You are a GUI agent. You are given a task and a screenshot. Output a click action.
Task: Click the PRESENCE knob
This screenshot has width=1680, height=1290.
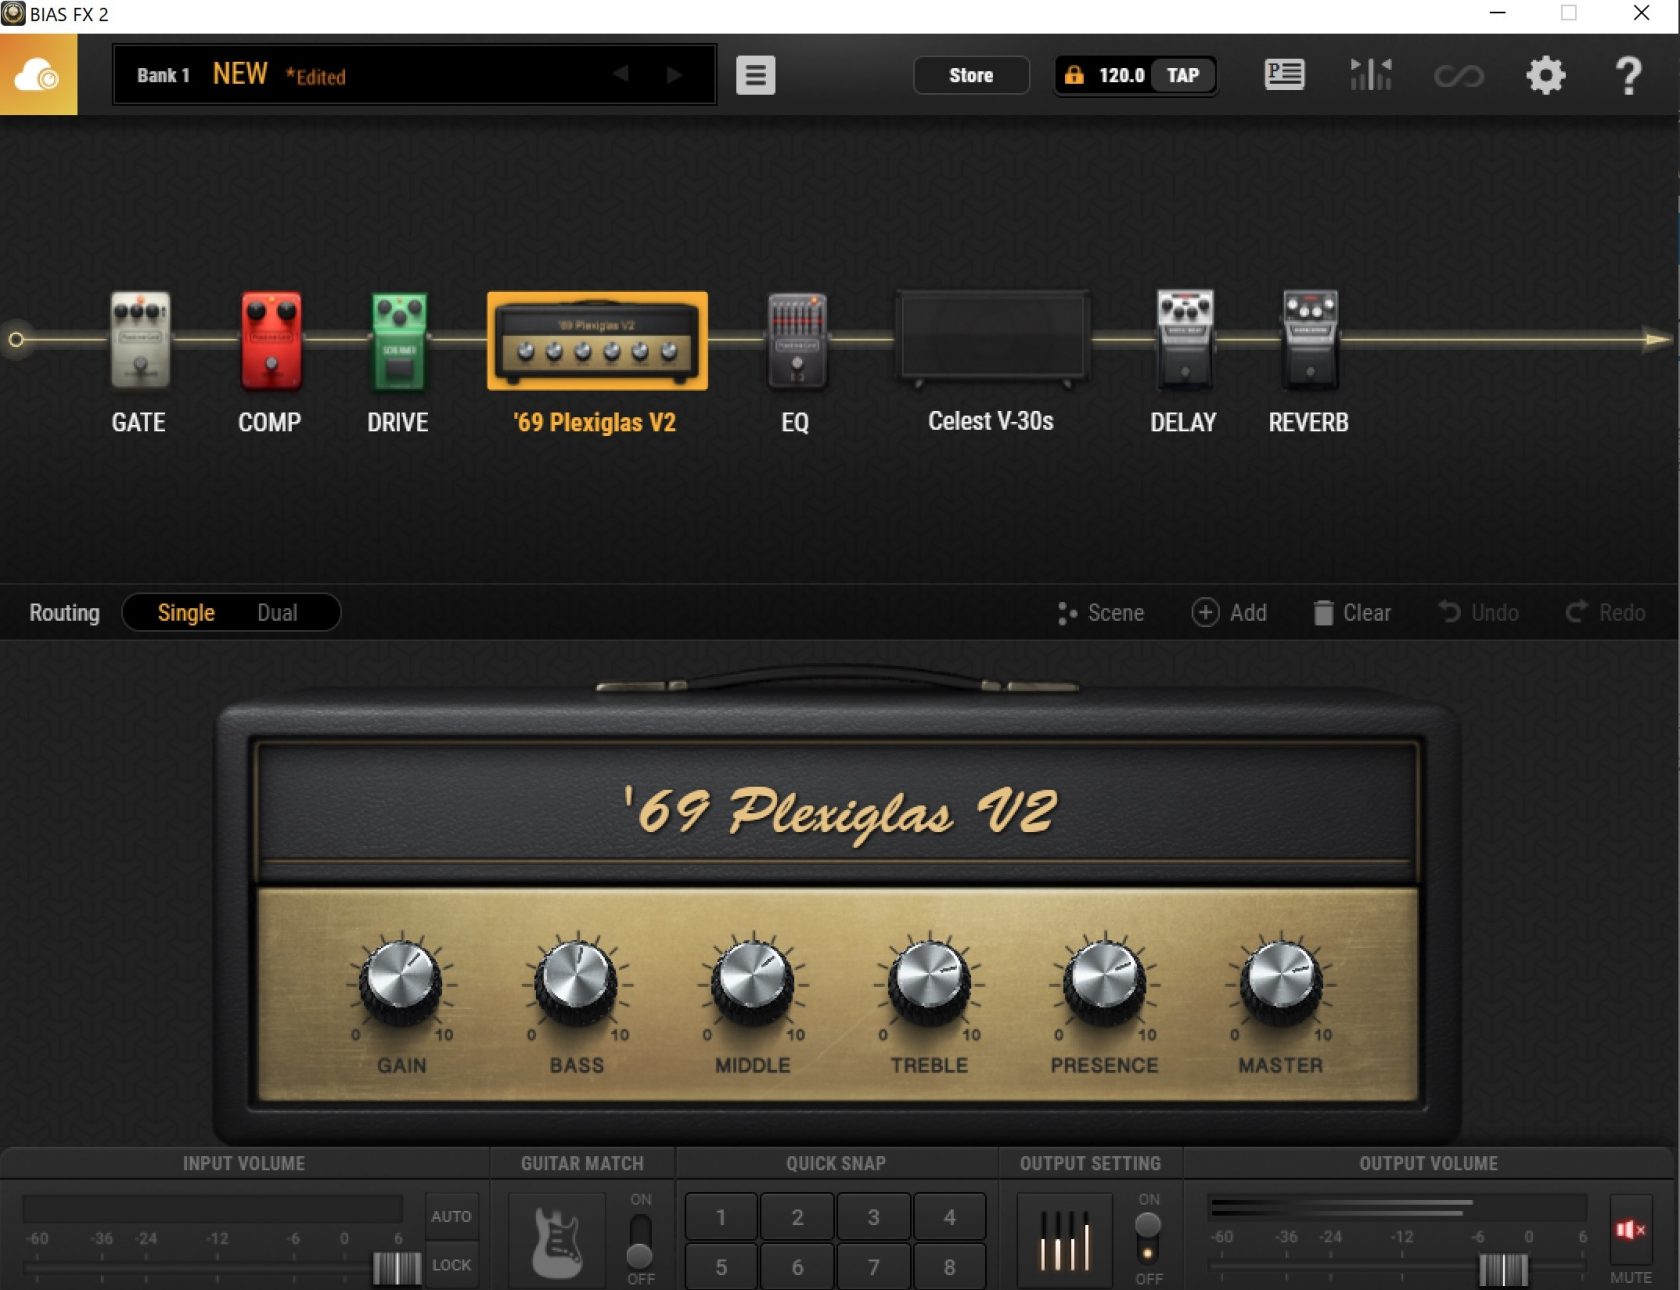tap(1104, 980)
